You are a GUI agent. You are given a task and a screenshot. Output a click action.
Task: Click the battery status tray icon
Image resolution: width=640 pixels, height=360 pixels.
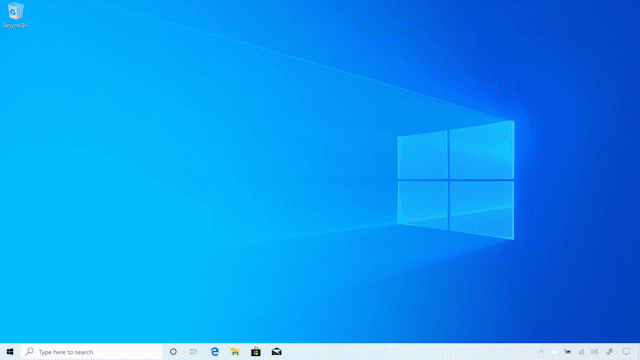pyautogui.click(x=568, y=351)
